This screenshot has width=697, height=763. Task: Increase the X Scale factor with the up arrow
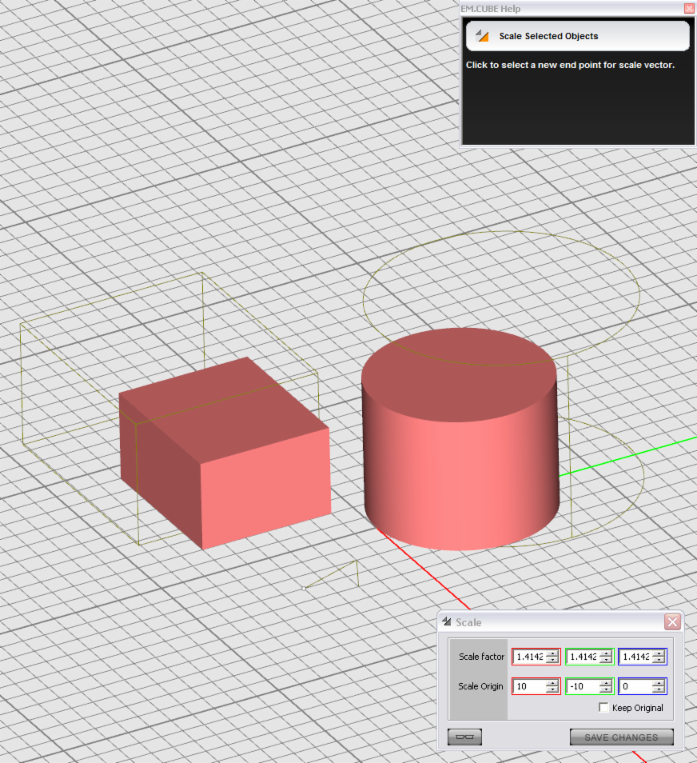[x=552, y=653]
